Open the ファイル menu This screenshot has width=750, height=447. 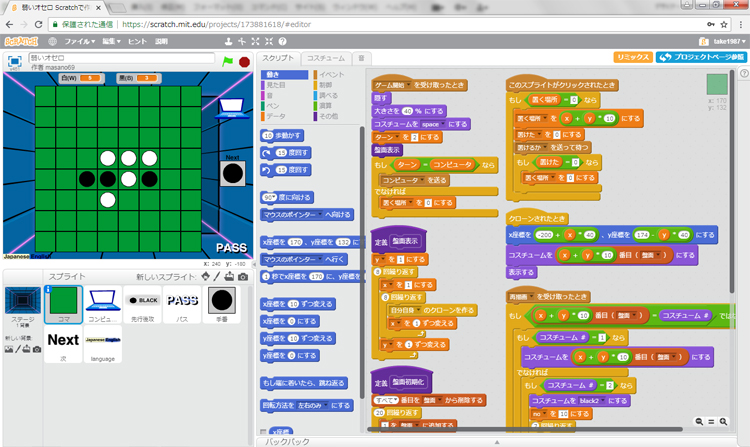84,42
